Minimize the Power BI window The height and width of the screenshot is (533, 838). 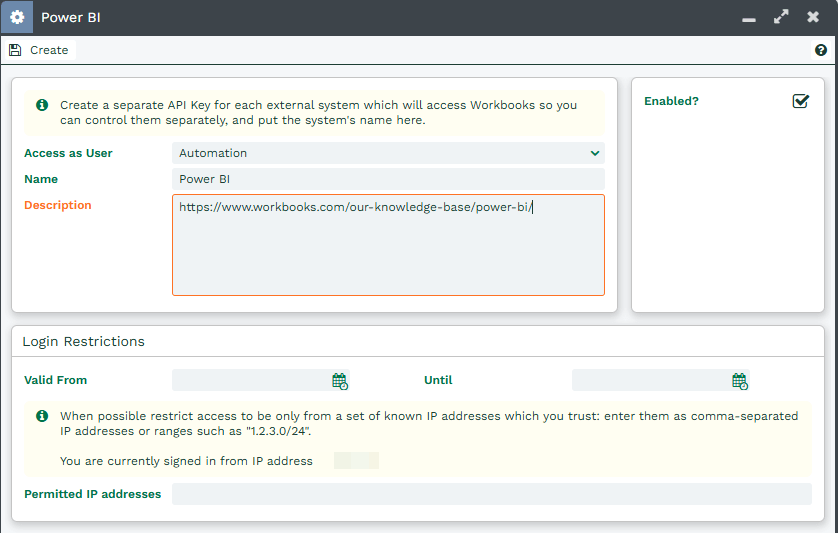(749, 18)
